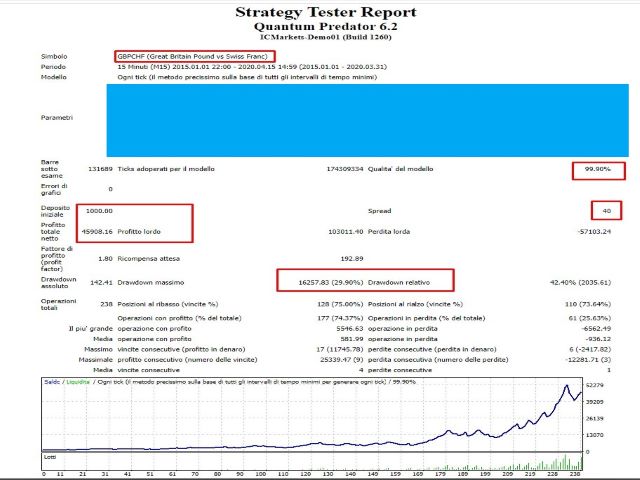
Task: Click the Errori di grafici label
Action: coord(54,189)
